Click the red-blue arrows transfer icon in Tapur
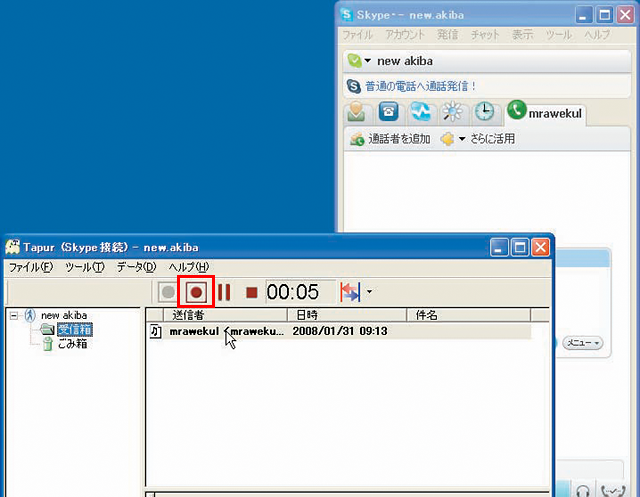This screenshot has height=497, width=640. click(x=350, y=292)
